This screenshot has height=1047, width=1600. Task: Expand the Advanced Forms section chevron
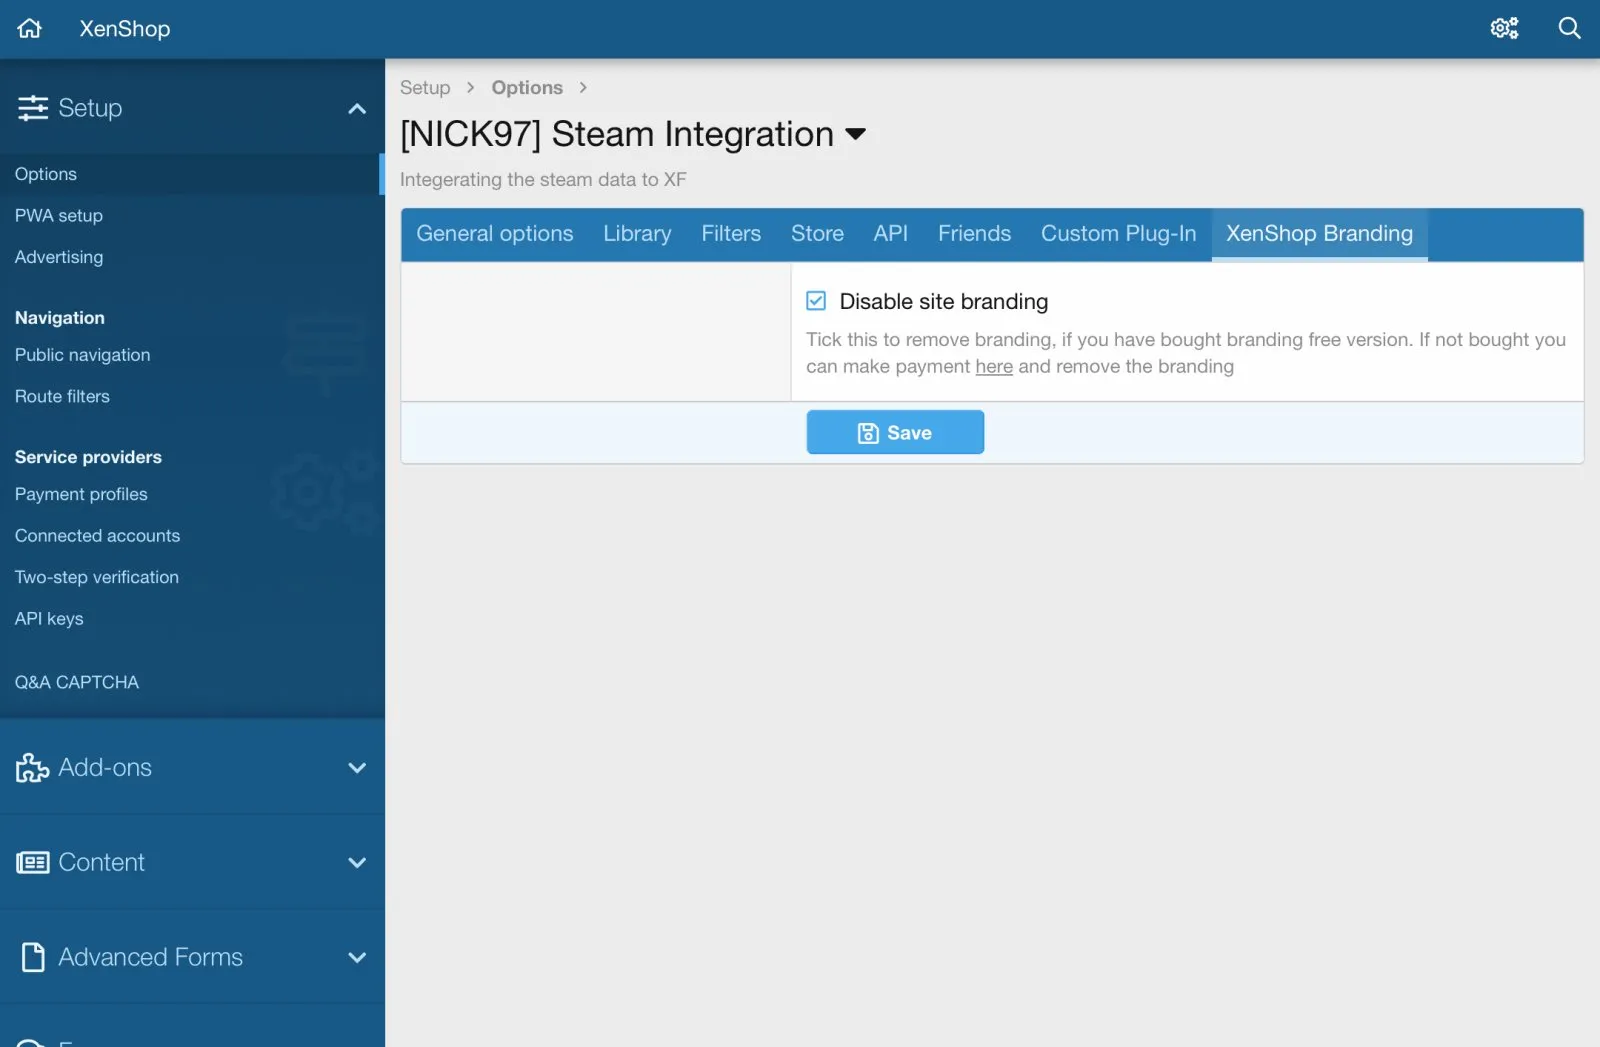coord(357,957)
